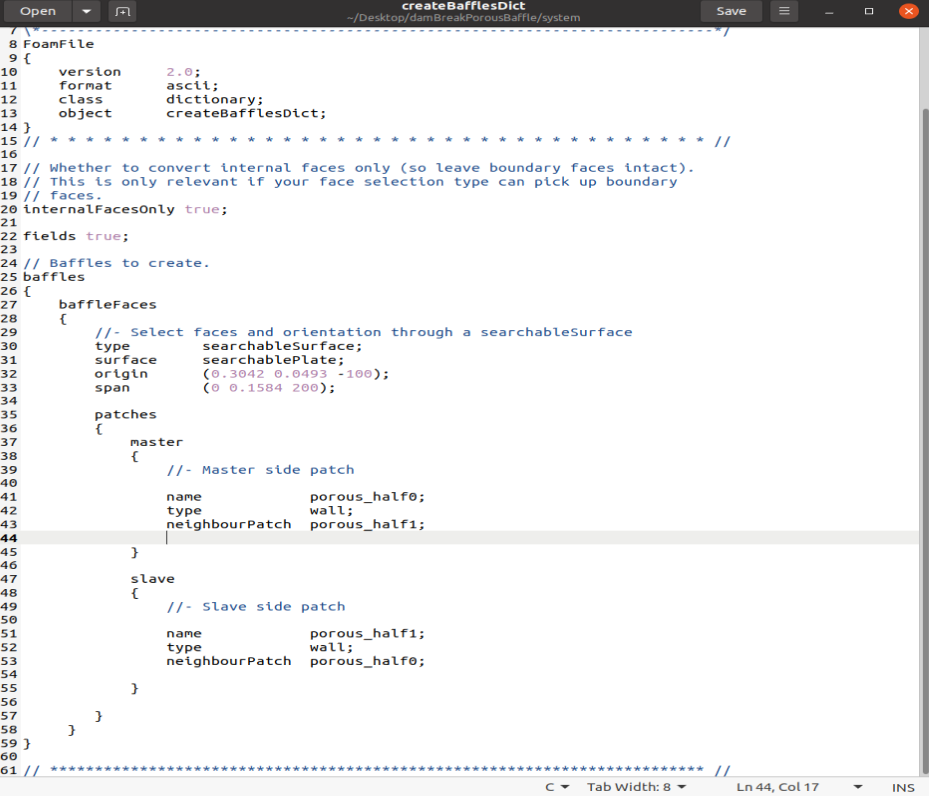The height and width of the screenshot is (796, 929).
Task: Click the slave block keyword
Action: pyautogui.click(x=152, y=578)
